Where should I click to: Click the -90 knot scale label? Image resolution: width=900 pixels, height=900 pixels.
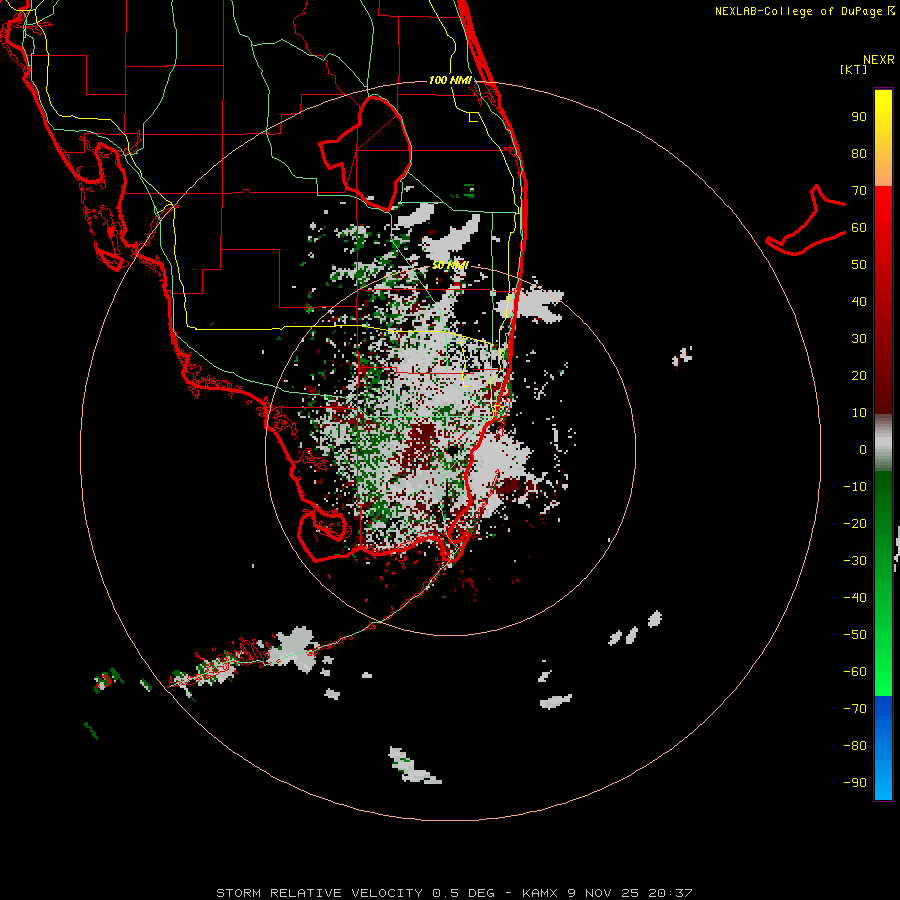point(855,783)
